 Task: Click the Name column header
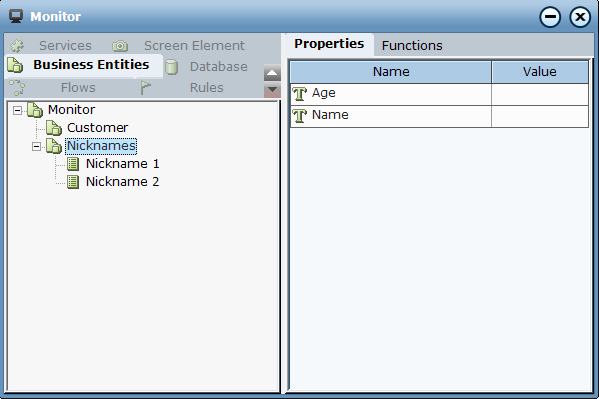coord(391,72)
